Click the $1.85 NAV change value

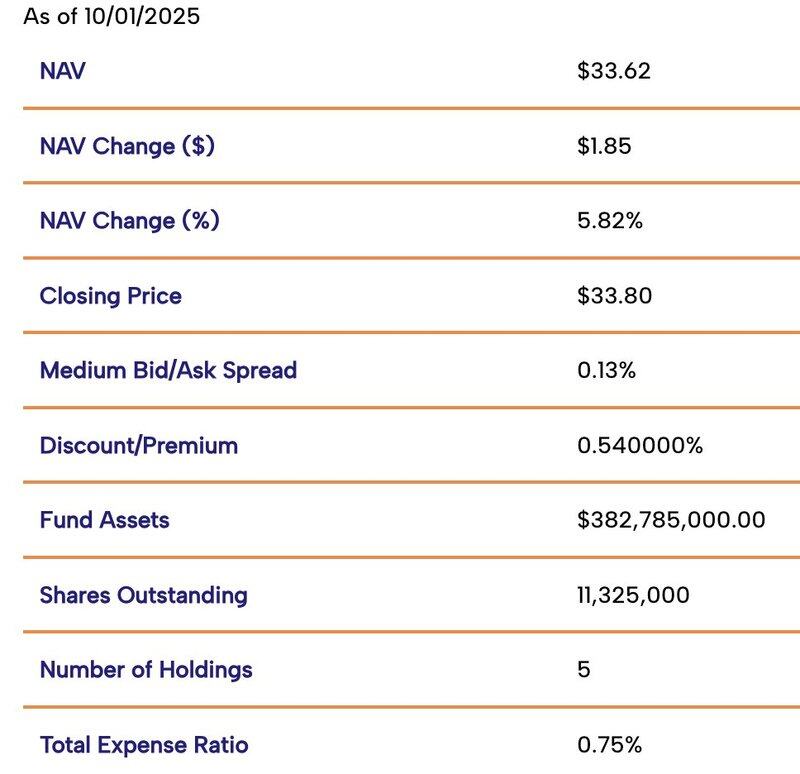604,146
